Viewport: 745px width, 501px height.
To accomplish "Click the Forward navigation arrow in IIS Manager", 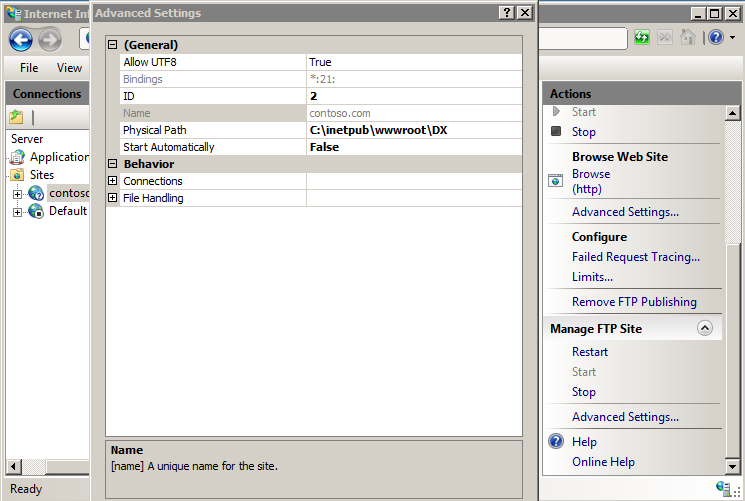I will 50,39.
